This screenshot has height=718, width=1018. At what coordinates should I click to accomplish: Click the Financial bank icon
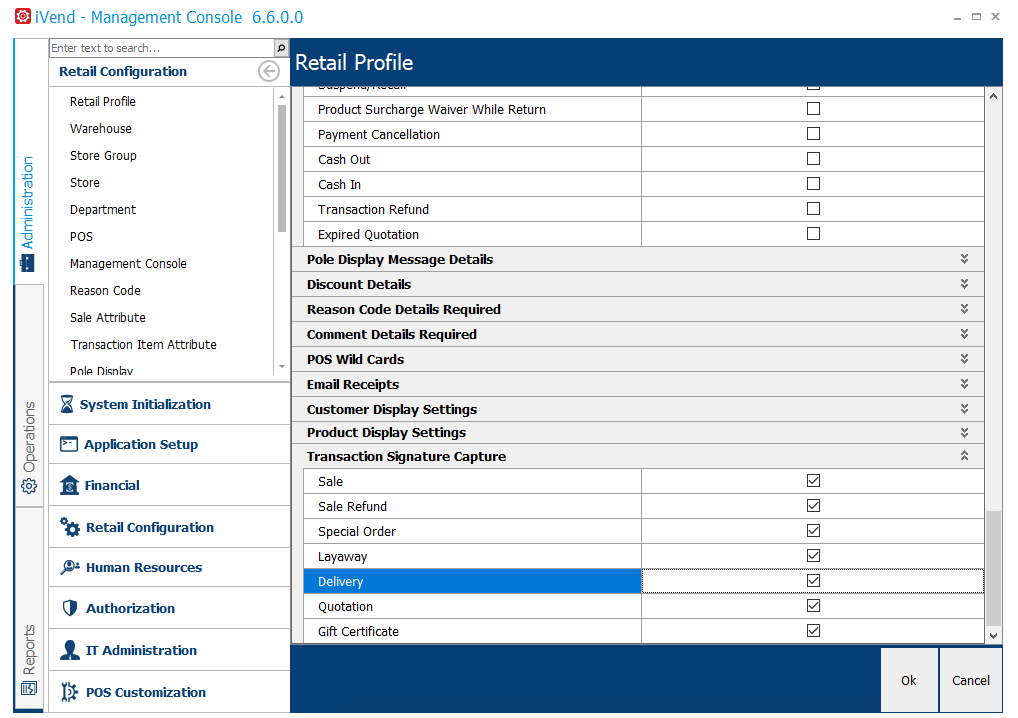pyautogui.click(x=69, y=485)
